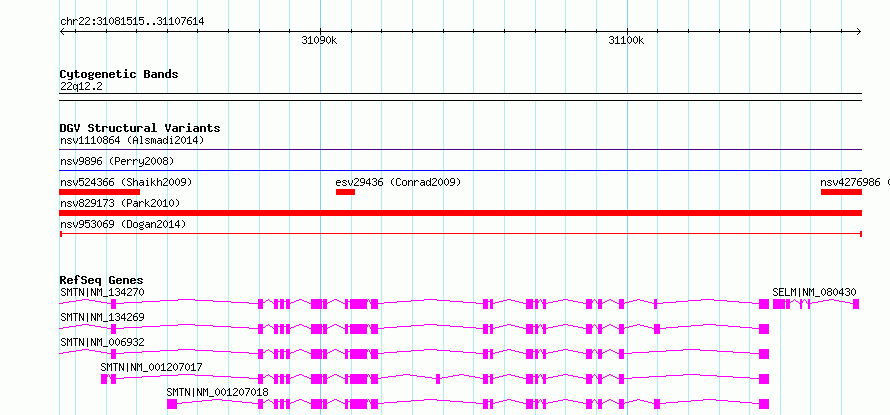Open the nsv829173 (Park2010) variant label
The height and width of the screenshot is (415, 890).
120,203
